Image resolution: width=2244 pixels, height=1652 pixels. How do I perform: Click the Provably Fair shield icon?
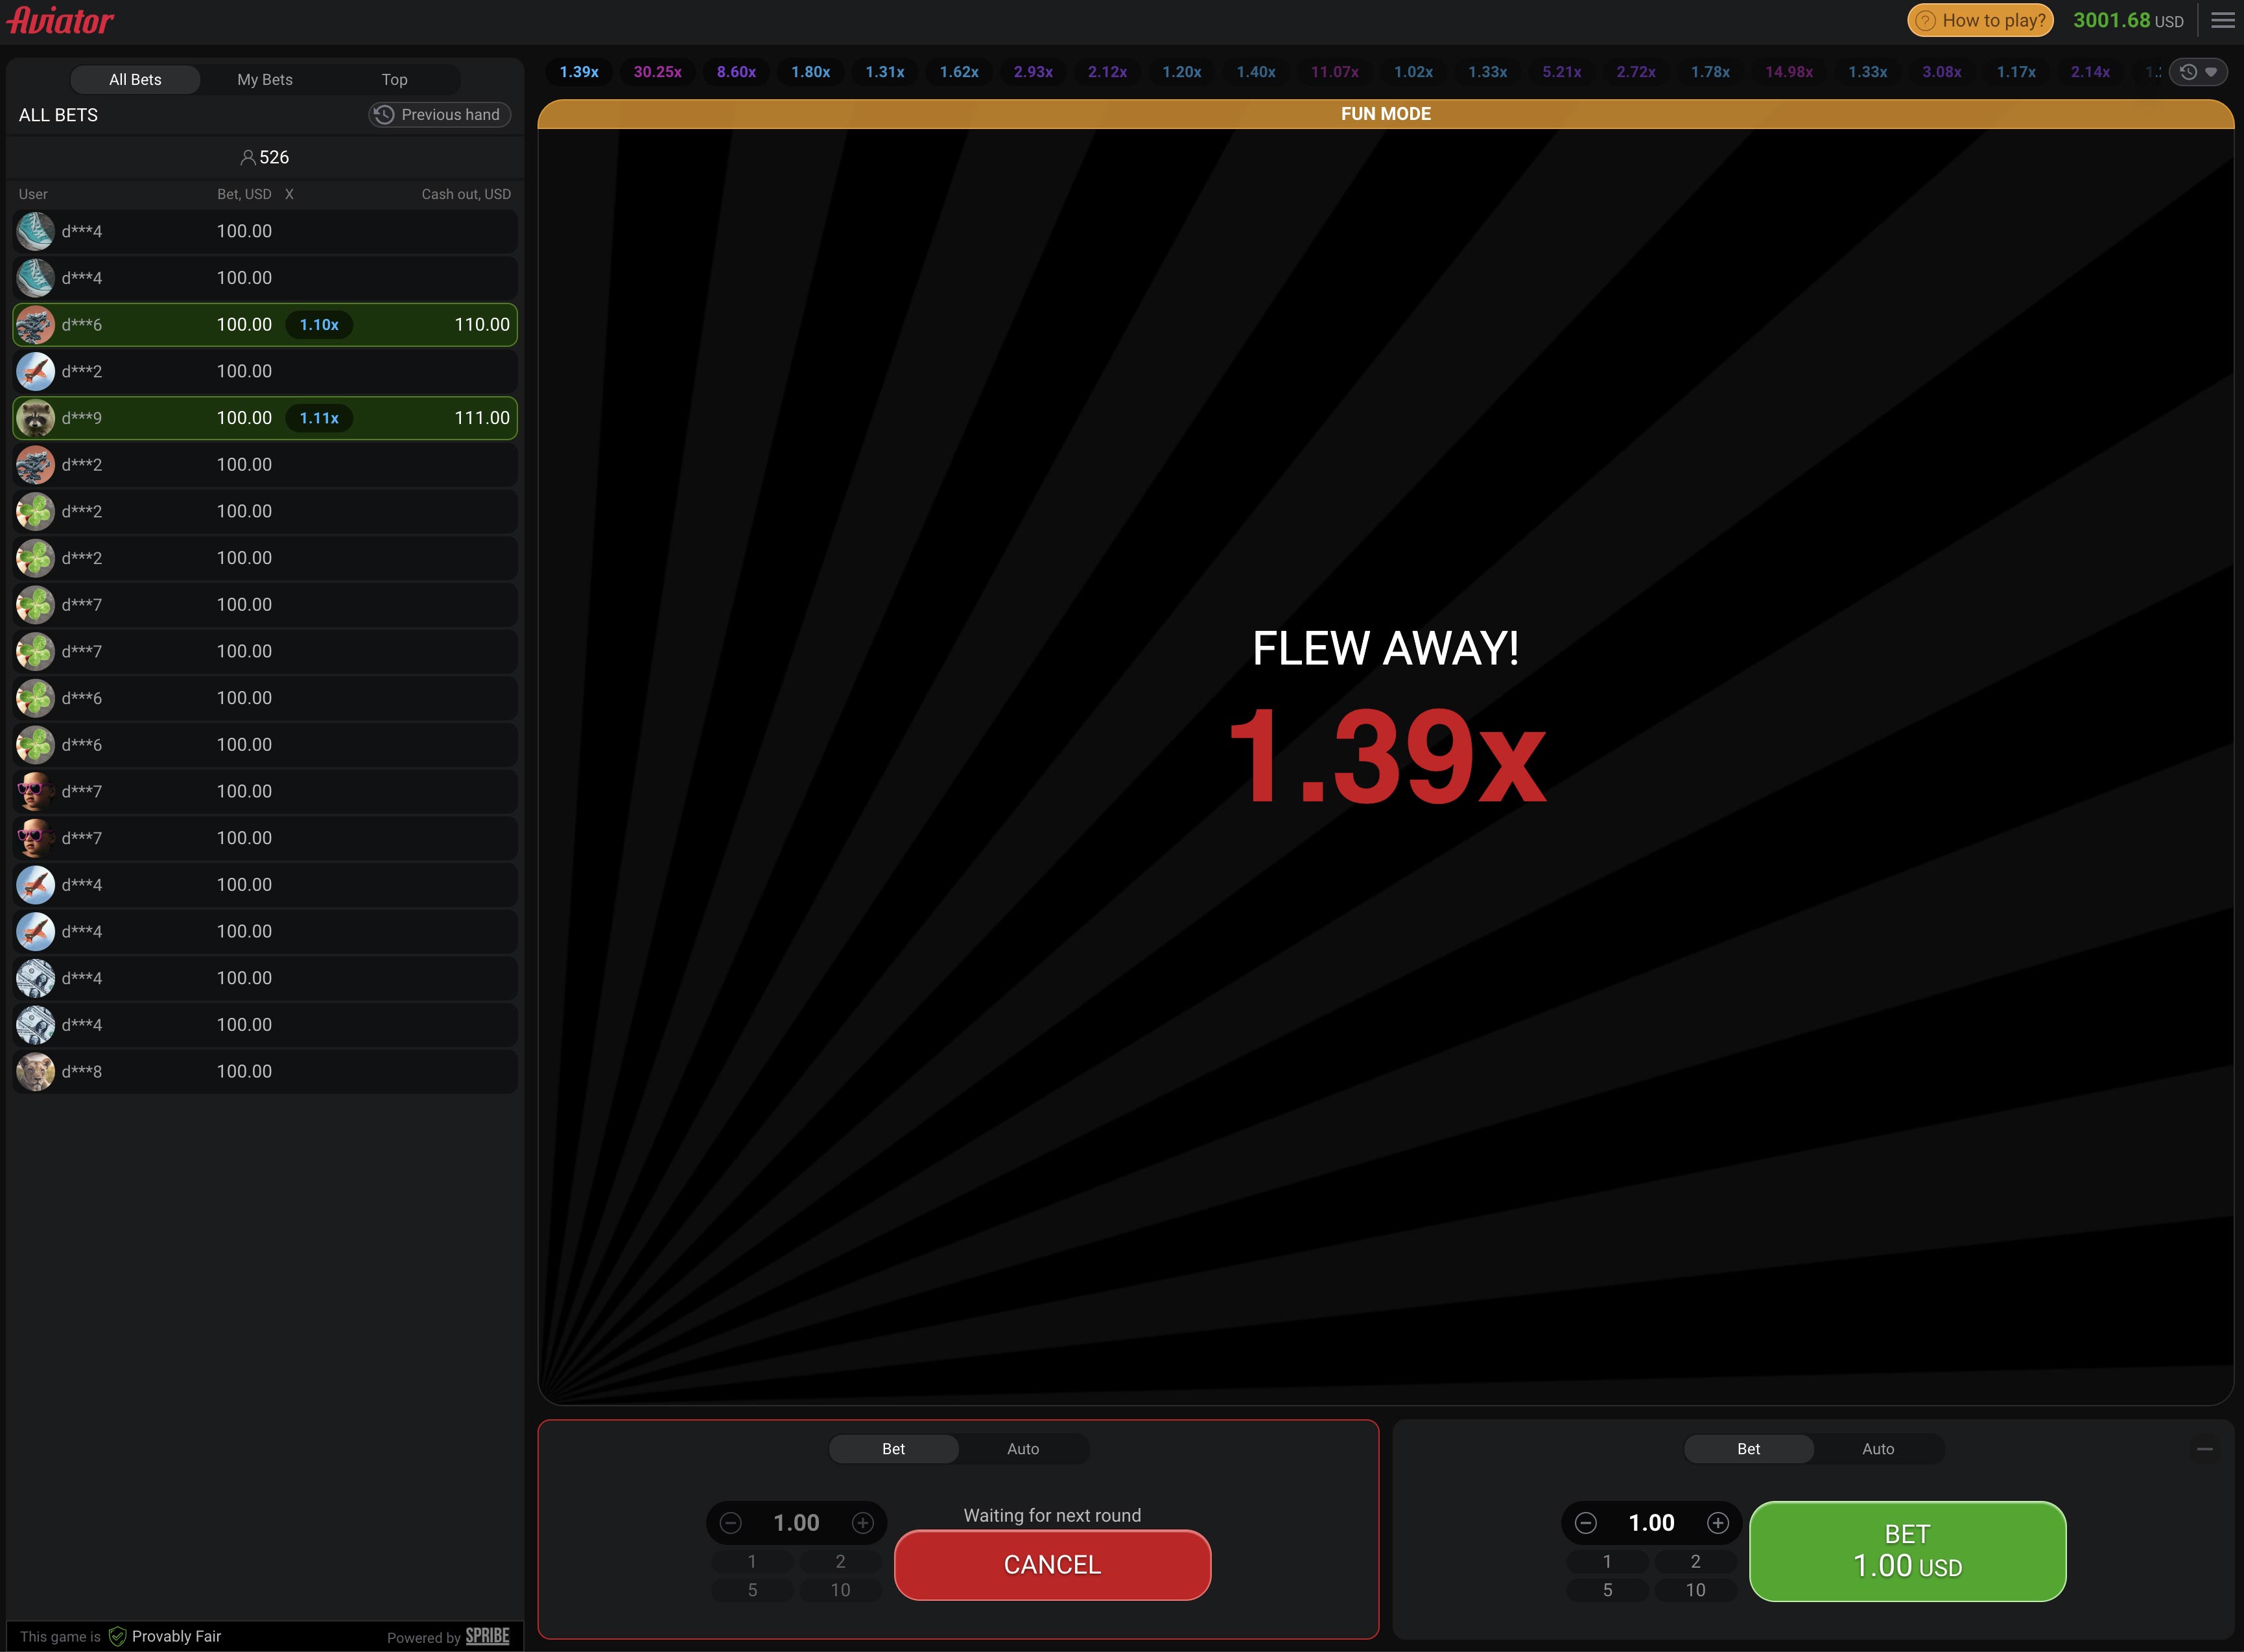117,1636
